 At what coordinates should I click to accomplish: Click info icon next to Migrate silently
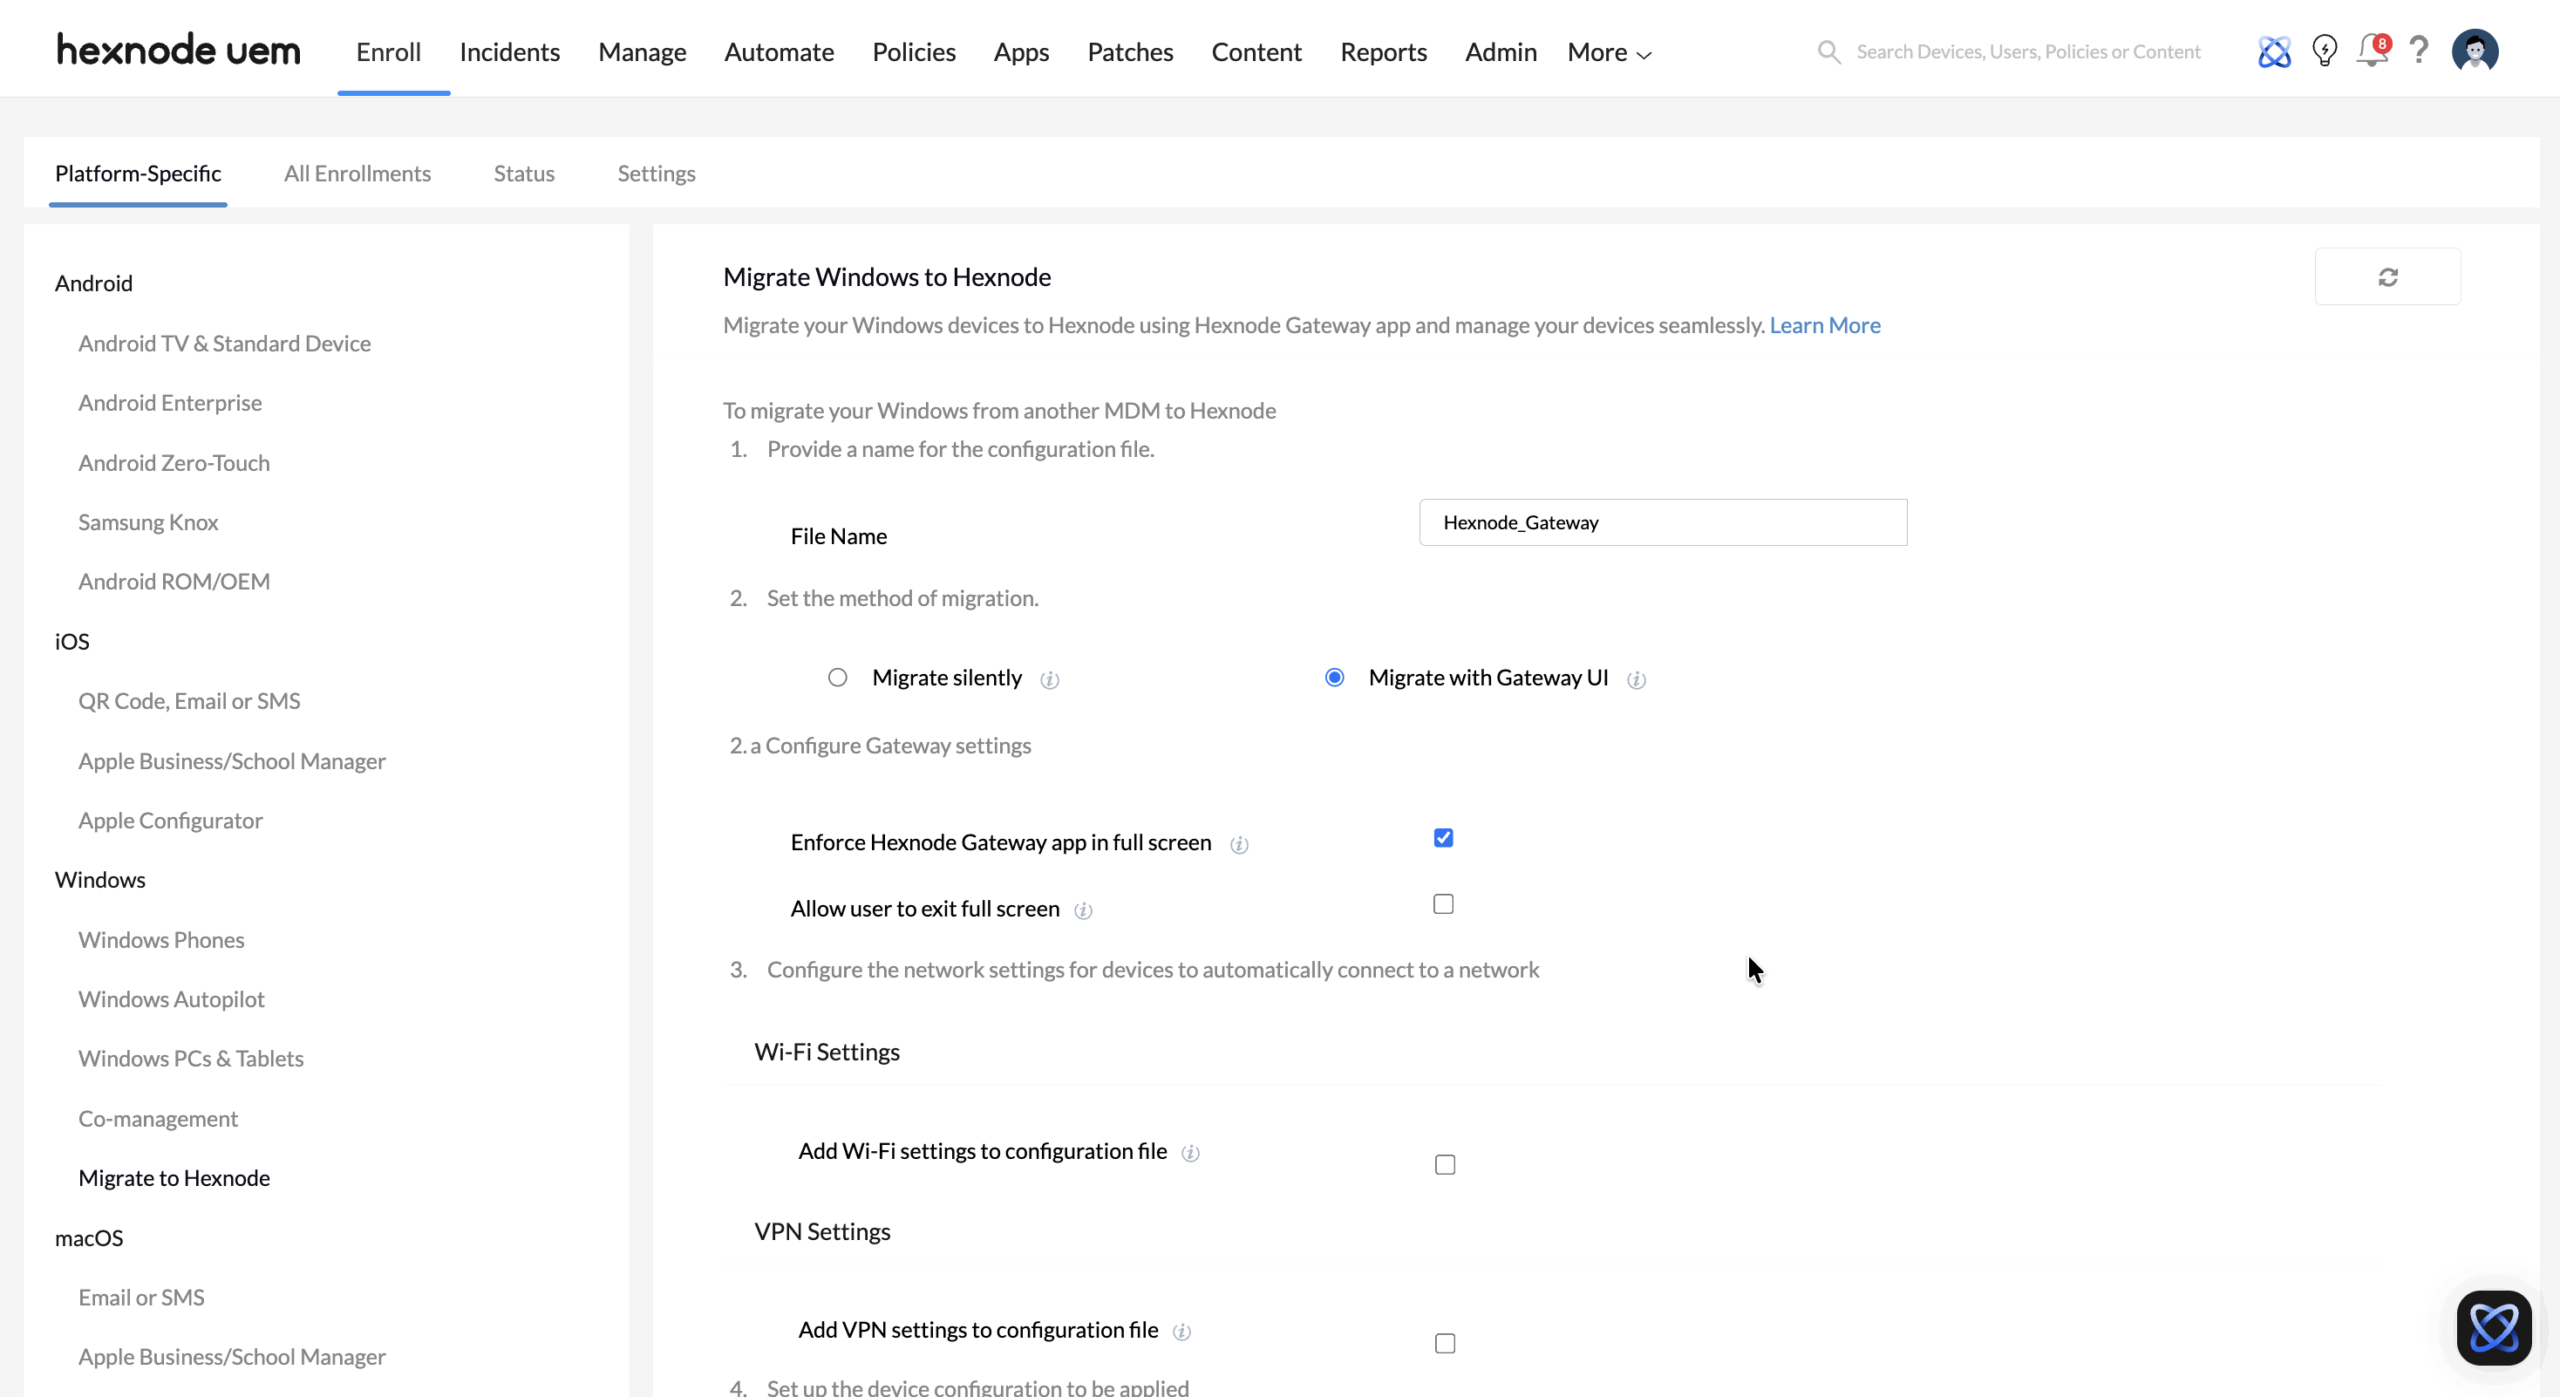[x=1049, y=680]
